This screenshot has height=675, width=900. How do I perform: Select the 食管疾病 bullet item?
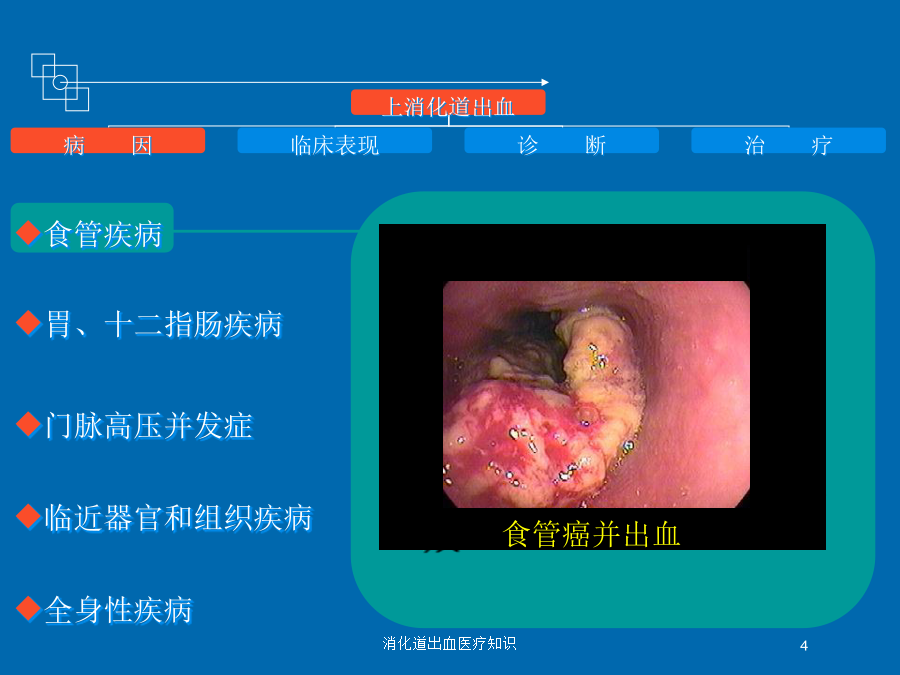tap(92, 228)
